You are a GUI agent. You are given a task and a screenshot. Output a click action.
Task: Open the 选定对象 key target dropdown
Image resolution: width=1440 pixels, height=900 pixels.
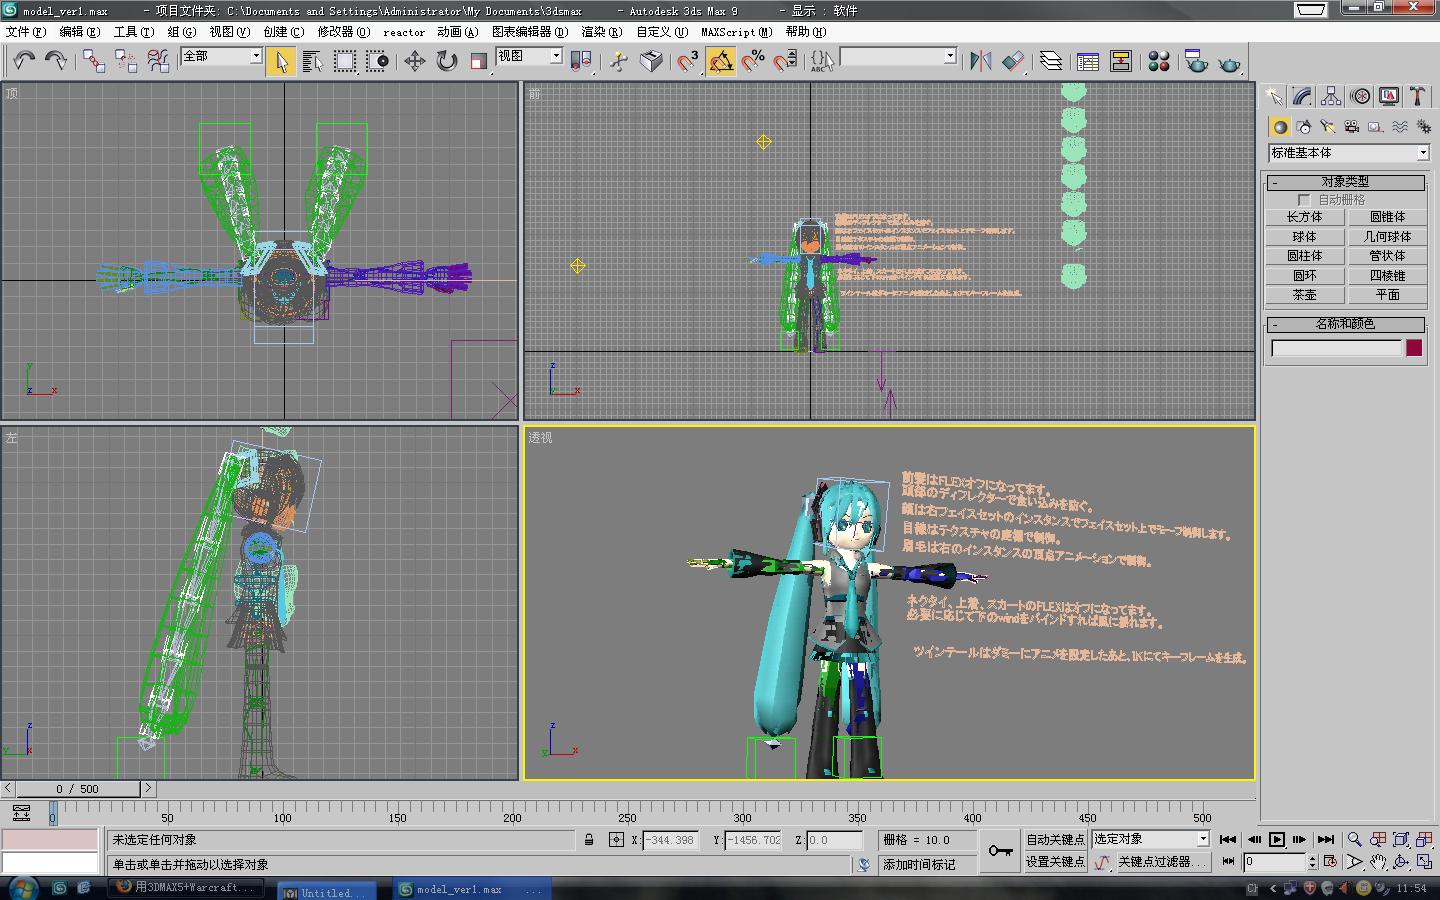pyautogui.click(x=1151, y=839)
